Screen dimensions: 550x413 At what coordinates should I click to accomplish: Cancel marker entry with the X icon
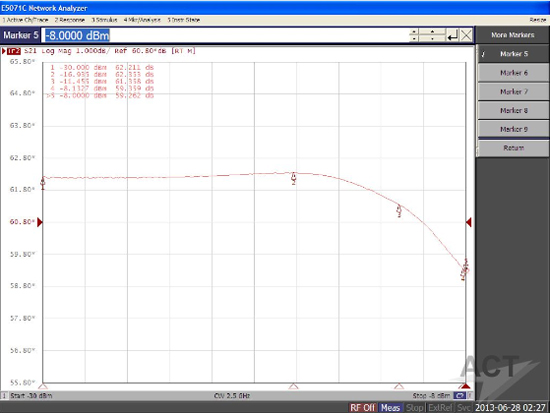coord(466,35)
